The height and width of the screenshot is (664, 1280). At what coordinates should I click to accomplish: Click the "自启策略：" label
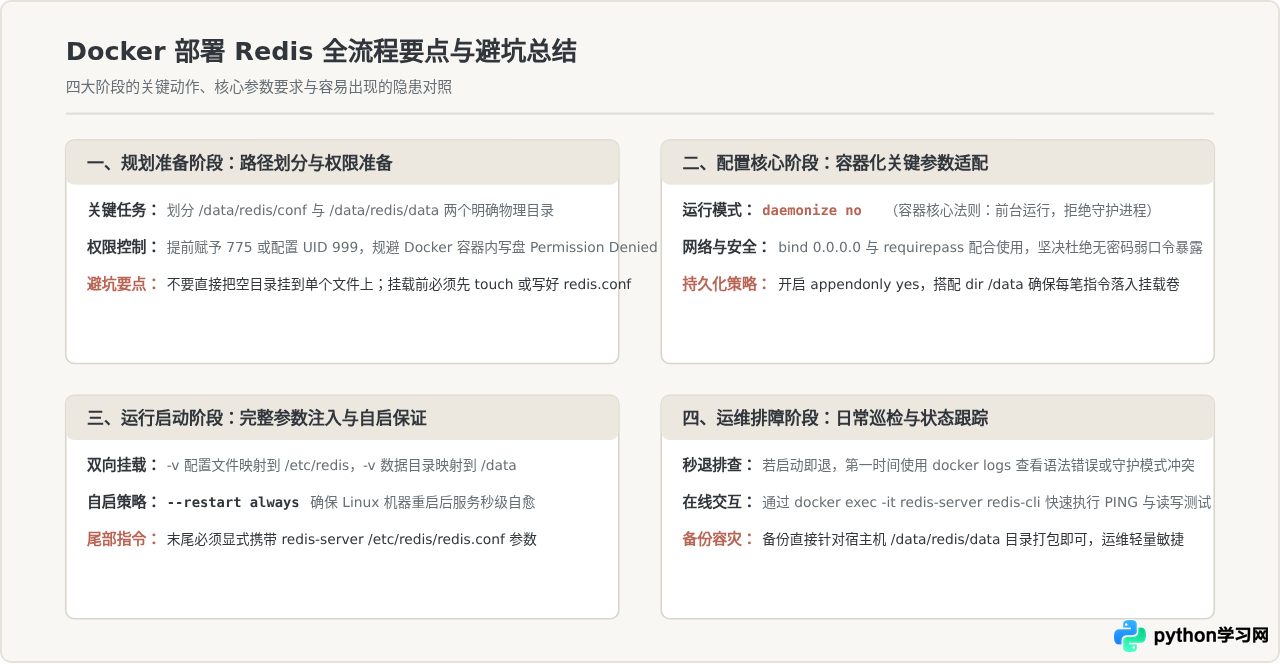(123, 502)
